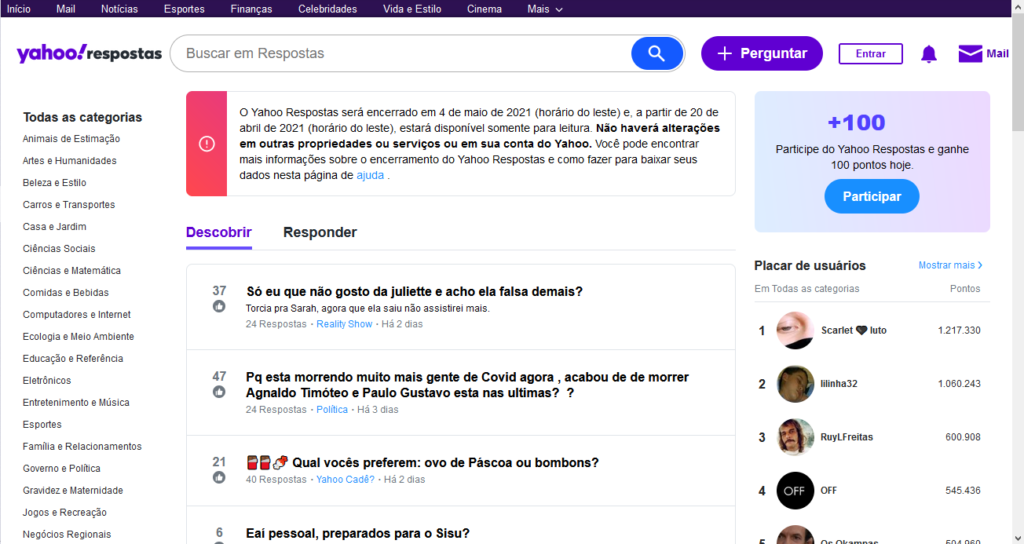Click Mostrar mais in user leaderboard
Image resolution: width=1024 pixels, height=544 pixels.
pyautogui.click(x=950, y=265)
